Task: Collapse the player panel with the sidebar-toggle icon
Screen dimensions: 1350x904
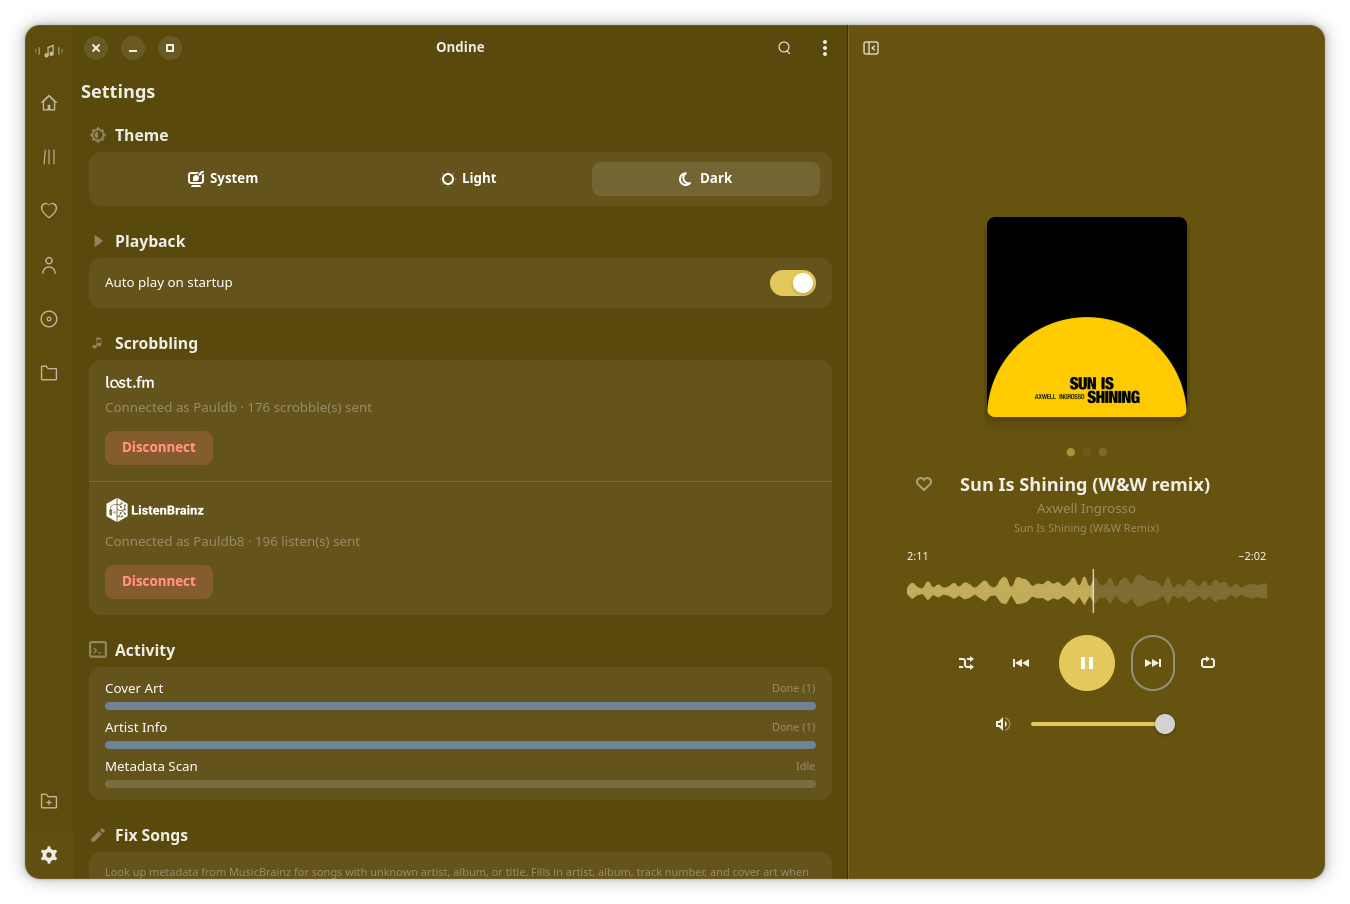Action: pyautogui.click(x=870, y=47)
